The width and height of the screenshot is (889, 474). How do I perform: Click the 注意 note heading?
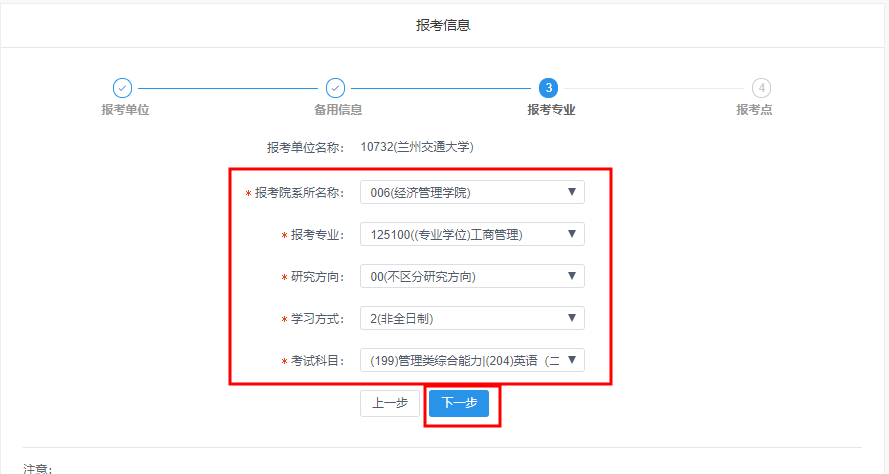pyautogui.click(x=37, y=468)
